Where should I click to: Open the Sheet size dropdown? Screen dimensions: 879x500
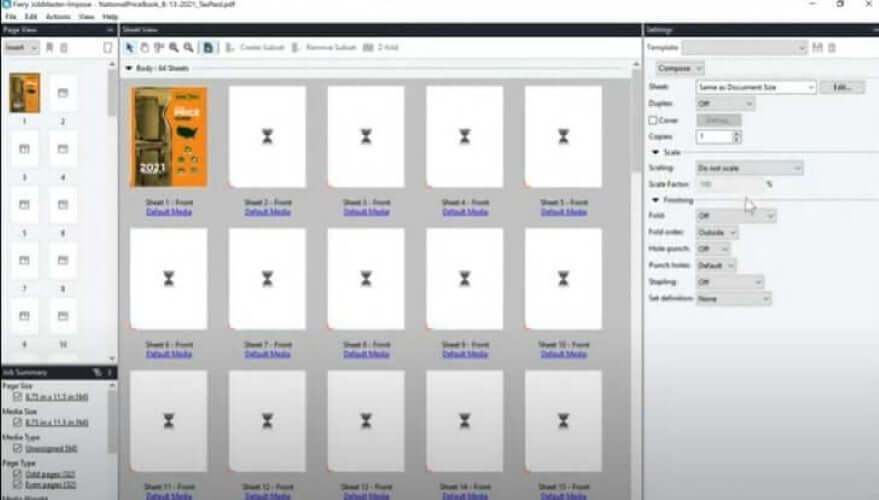[756, 87]
